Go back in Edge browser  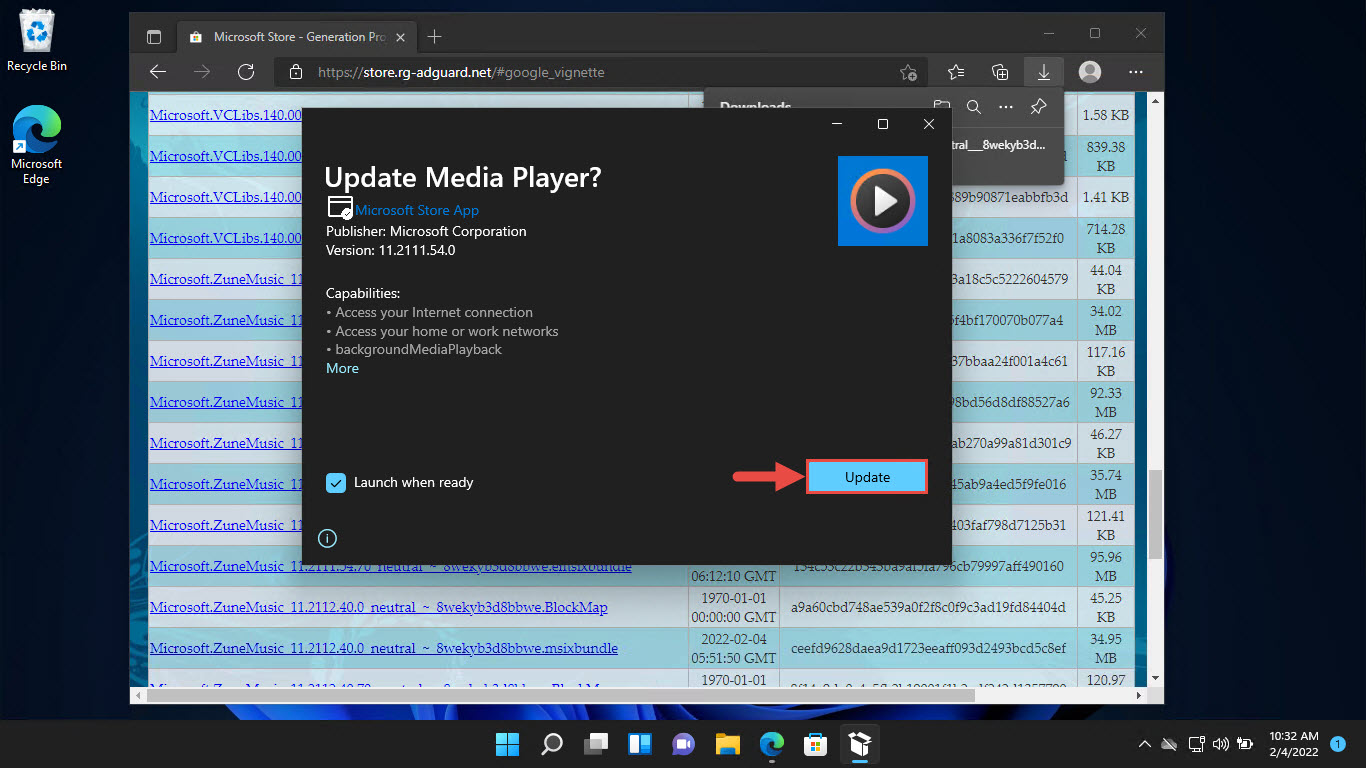click(157, 72)
